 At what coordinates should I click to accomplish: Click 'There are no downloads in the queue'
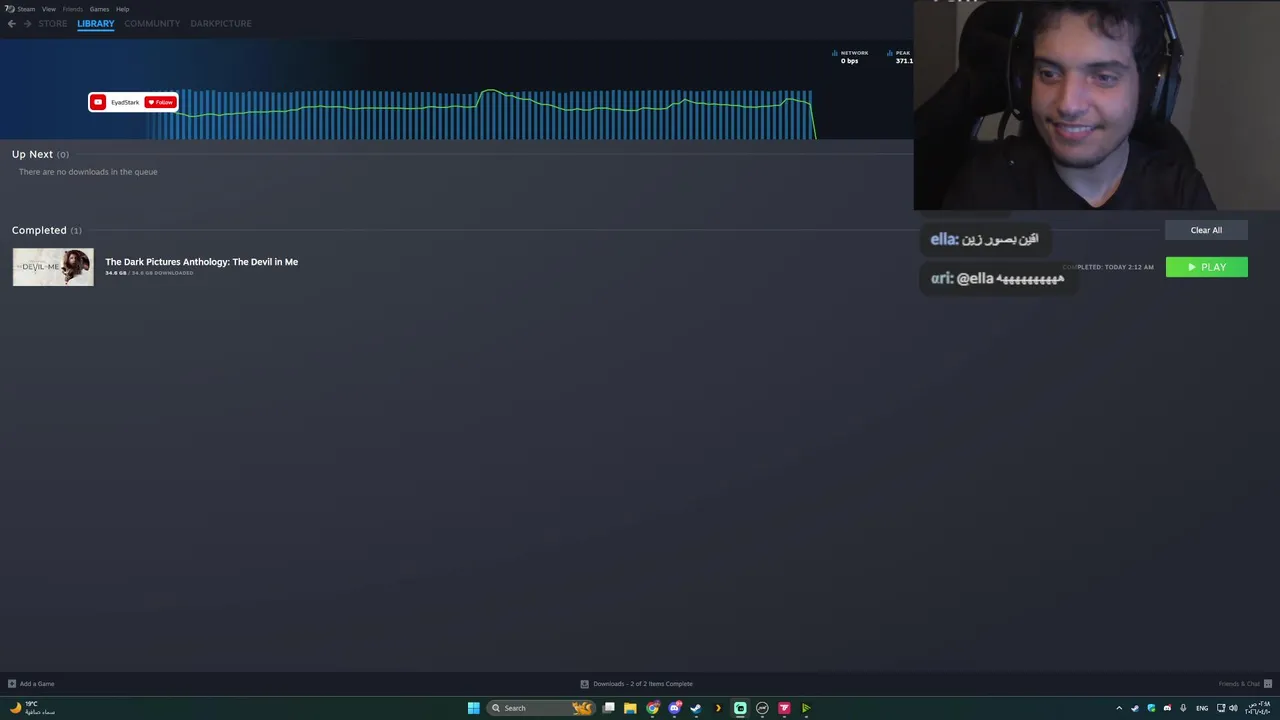point(88,172)
